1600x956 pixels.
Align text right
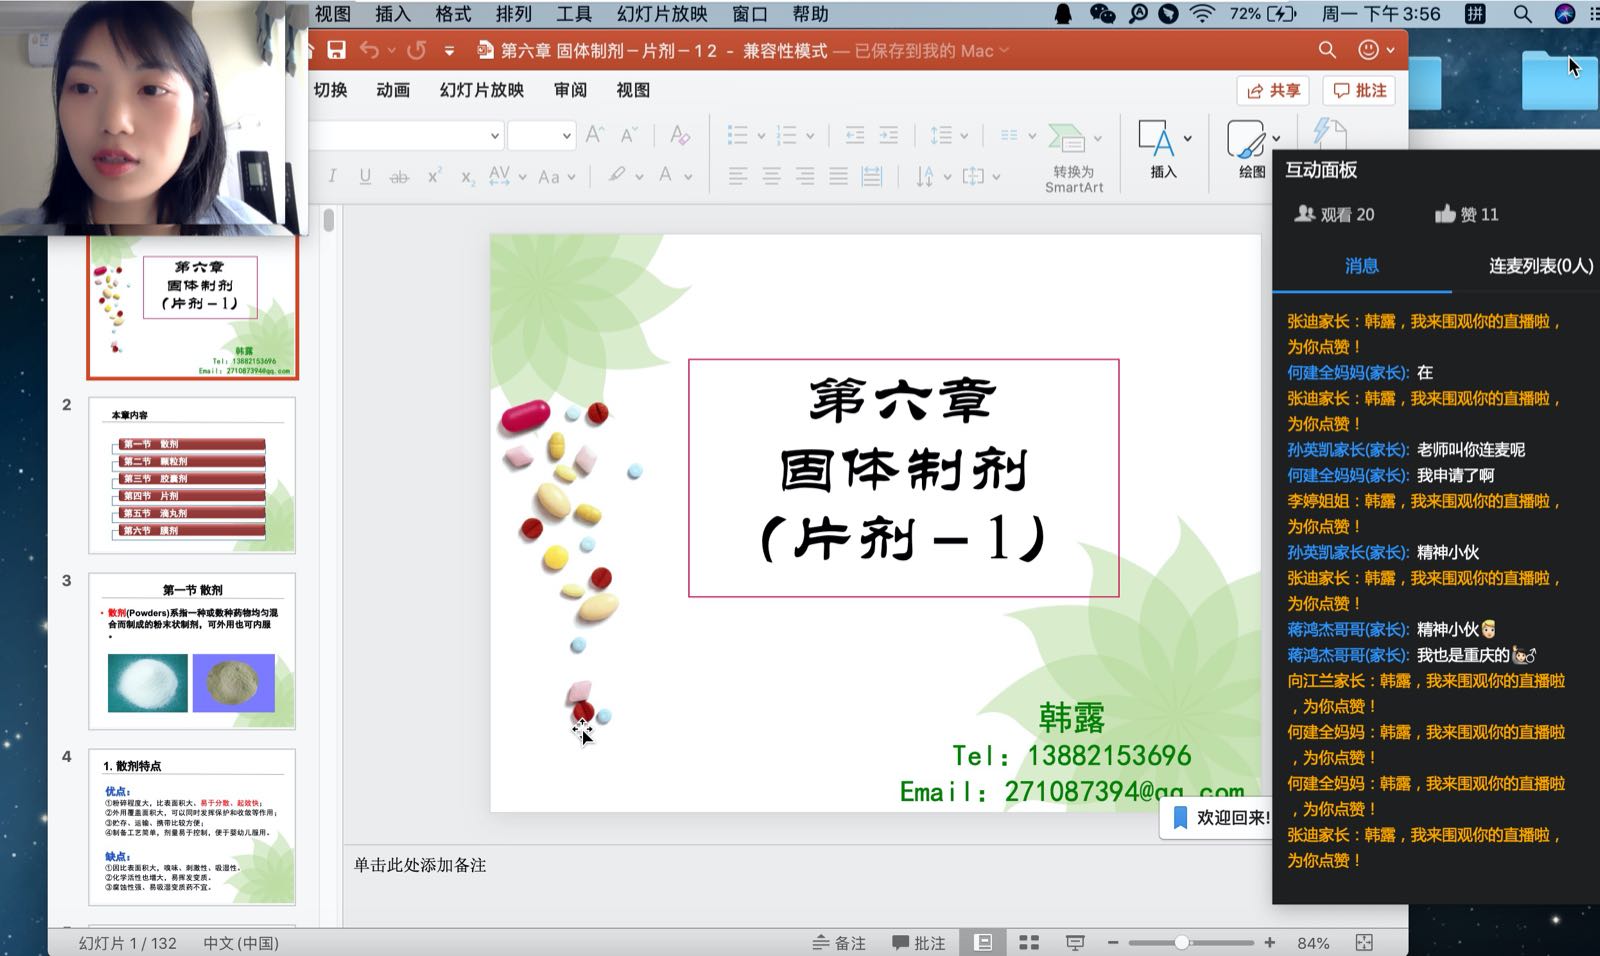pos(805,177)
